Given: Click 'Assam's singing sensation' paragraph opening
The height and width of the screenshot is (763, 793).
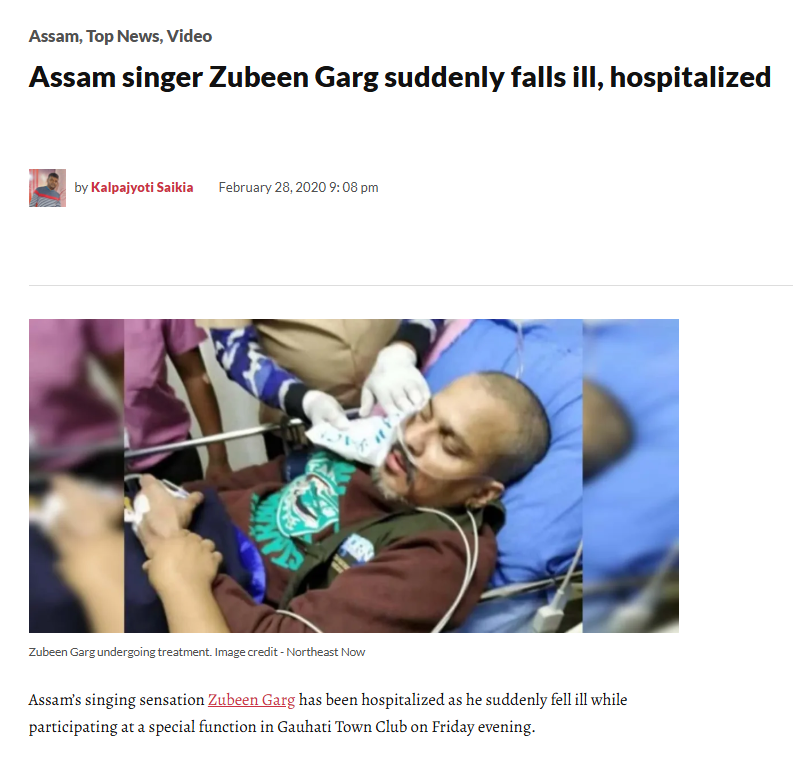Looking at the screenshot, I should (x=116, y=700).
